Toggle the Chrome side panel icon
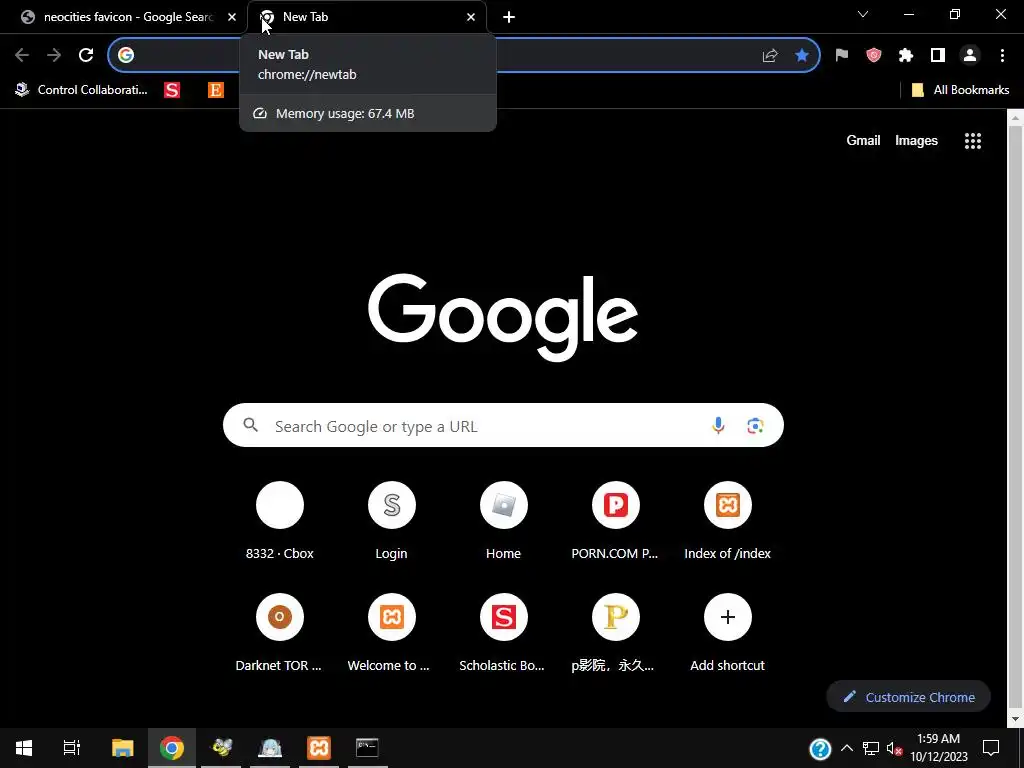 point(938,56)
